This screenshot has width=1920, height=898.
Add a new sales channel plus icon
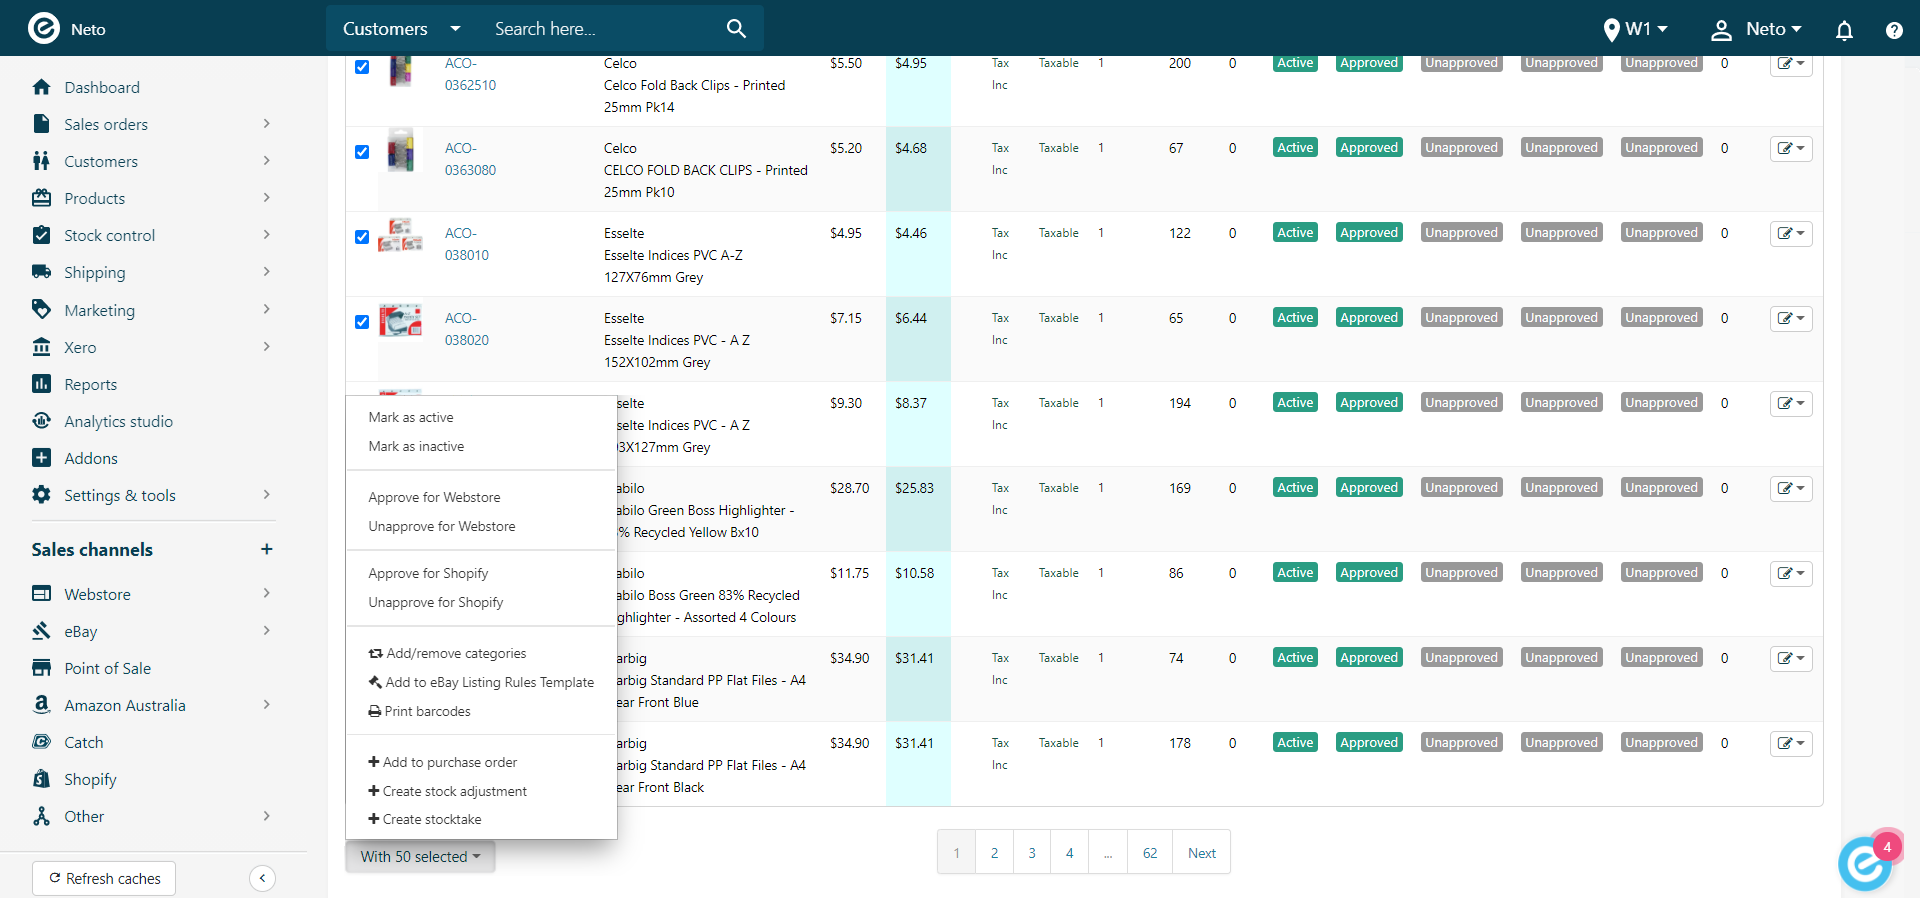point(266,549)
